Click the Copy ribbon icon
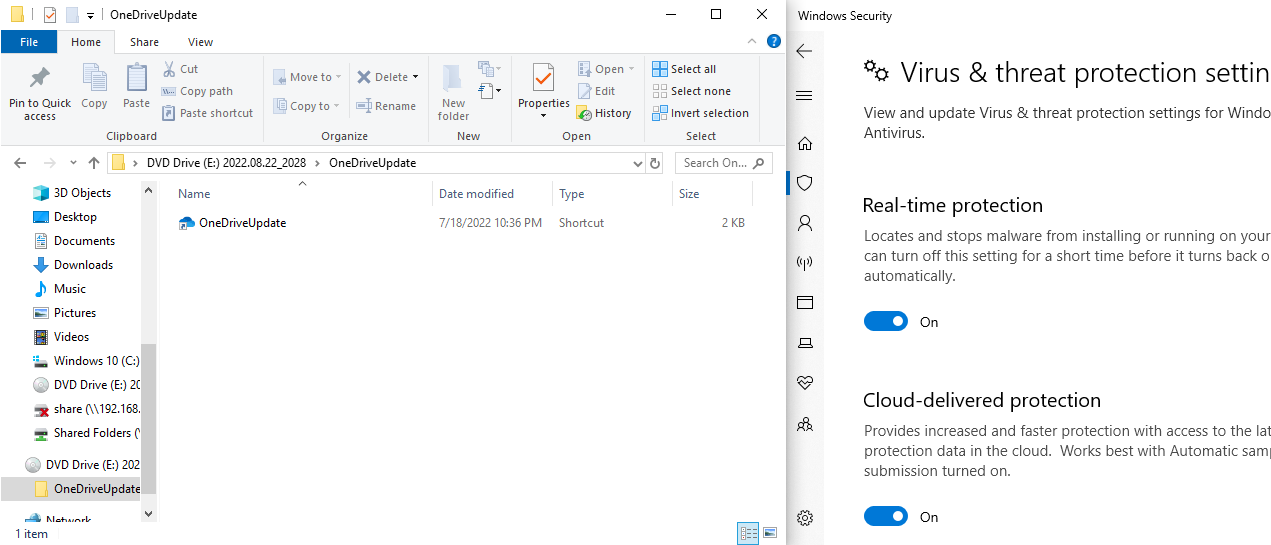Screen dimensions: 1271x545 [x=94, y=78]
